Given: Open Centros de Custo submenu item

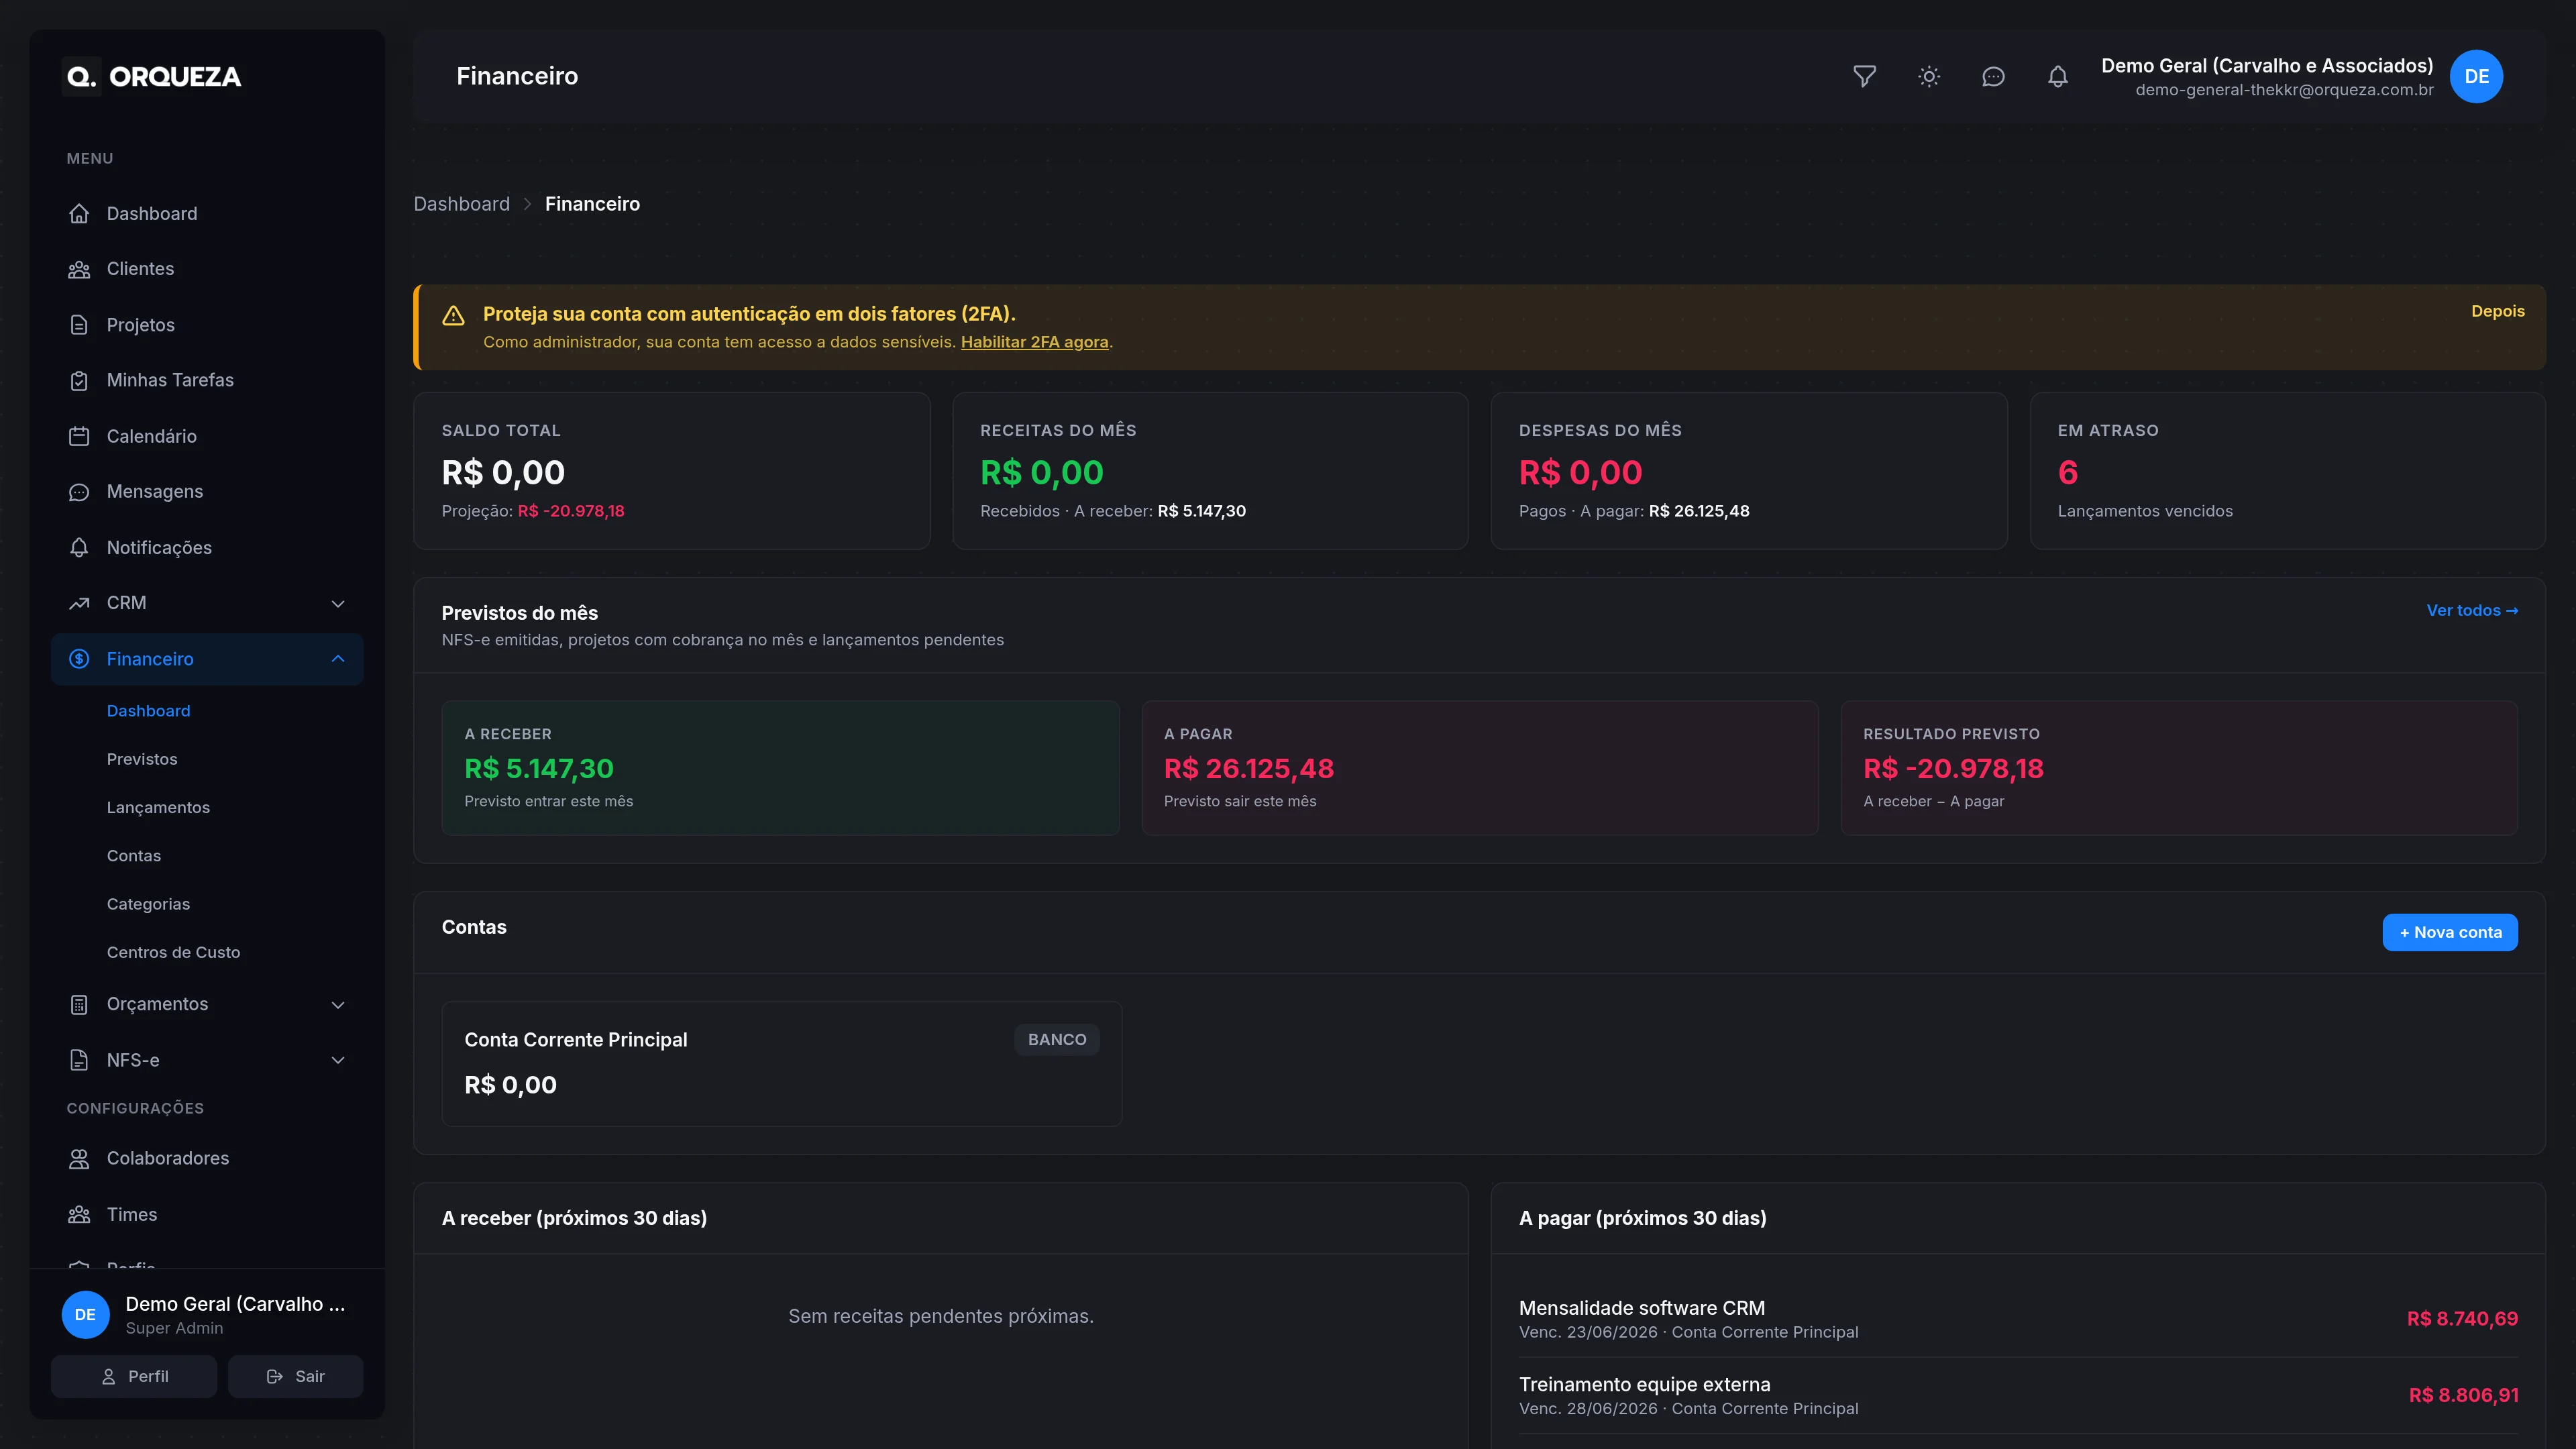Looking at the screenshot, I should point(173,952).
